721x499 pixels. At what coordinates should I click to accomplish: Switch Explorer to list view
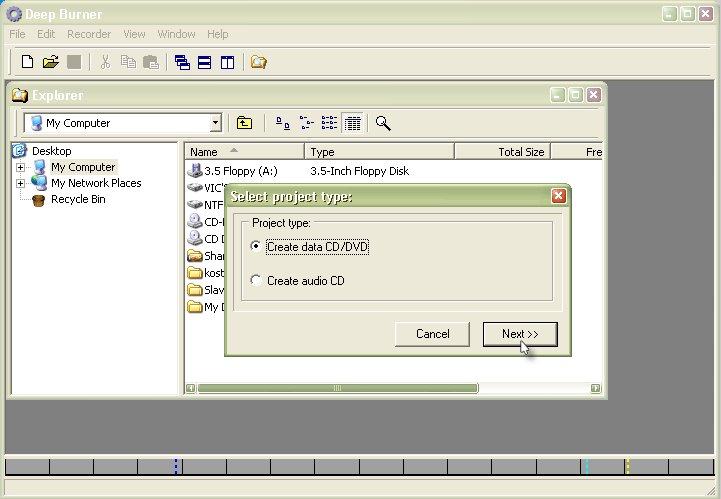(x=329, y=123)
